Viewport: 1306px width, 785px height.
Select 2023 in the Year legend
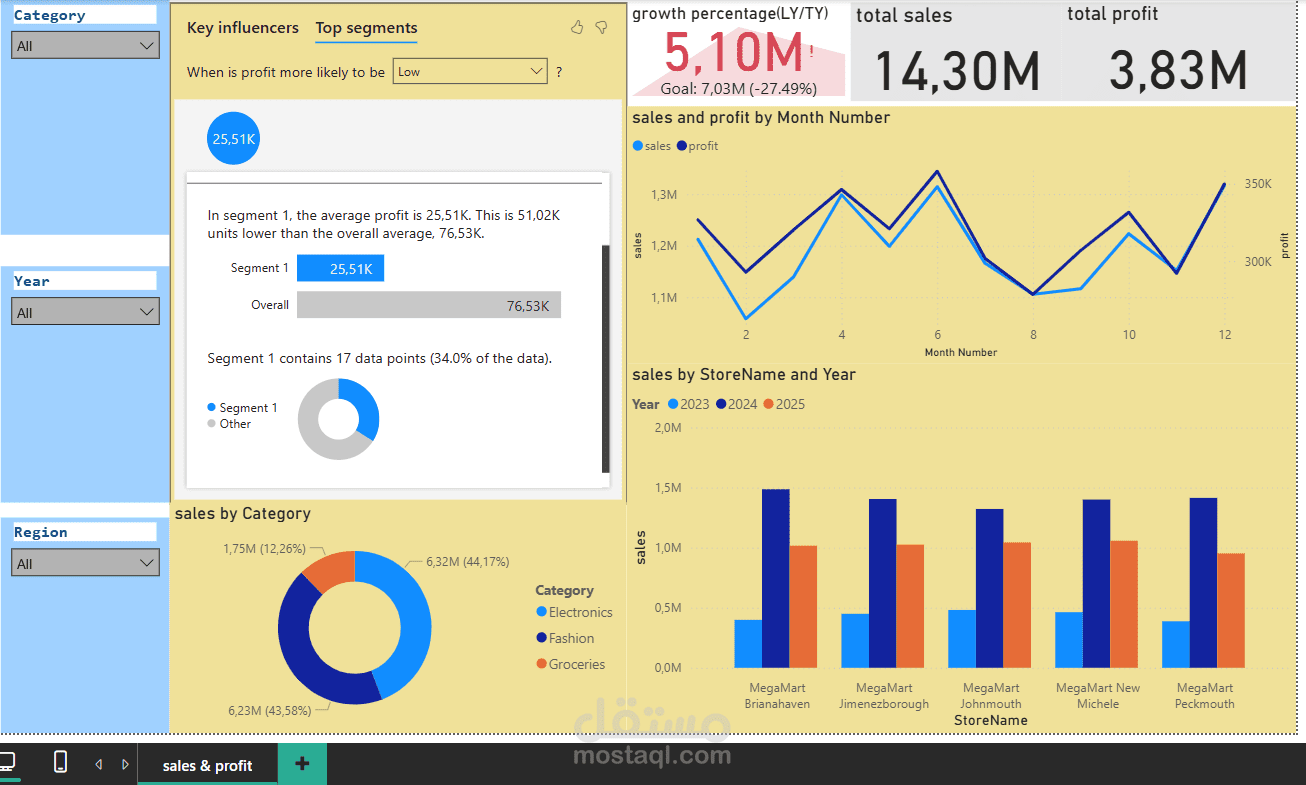coord(687,404)
